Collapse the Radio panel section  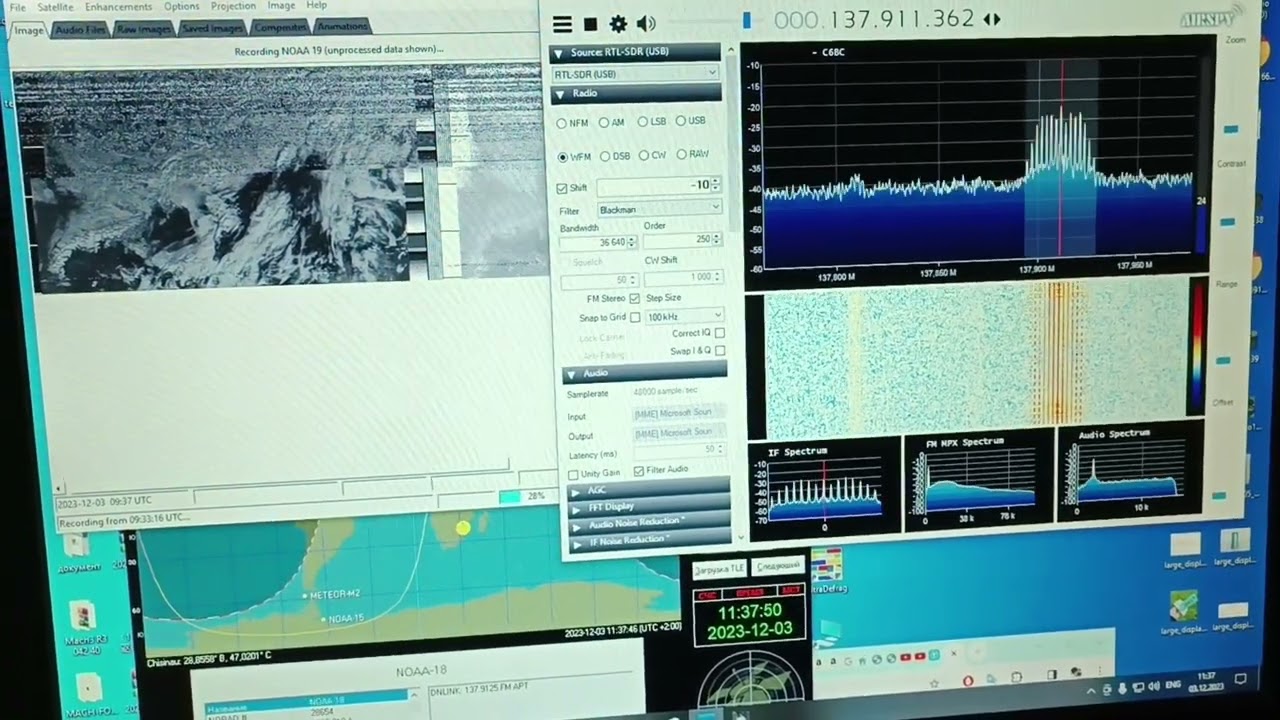[x=636, y=93]
